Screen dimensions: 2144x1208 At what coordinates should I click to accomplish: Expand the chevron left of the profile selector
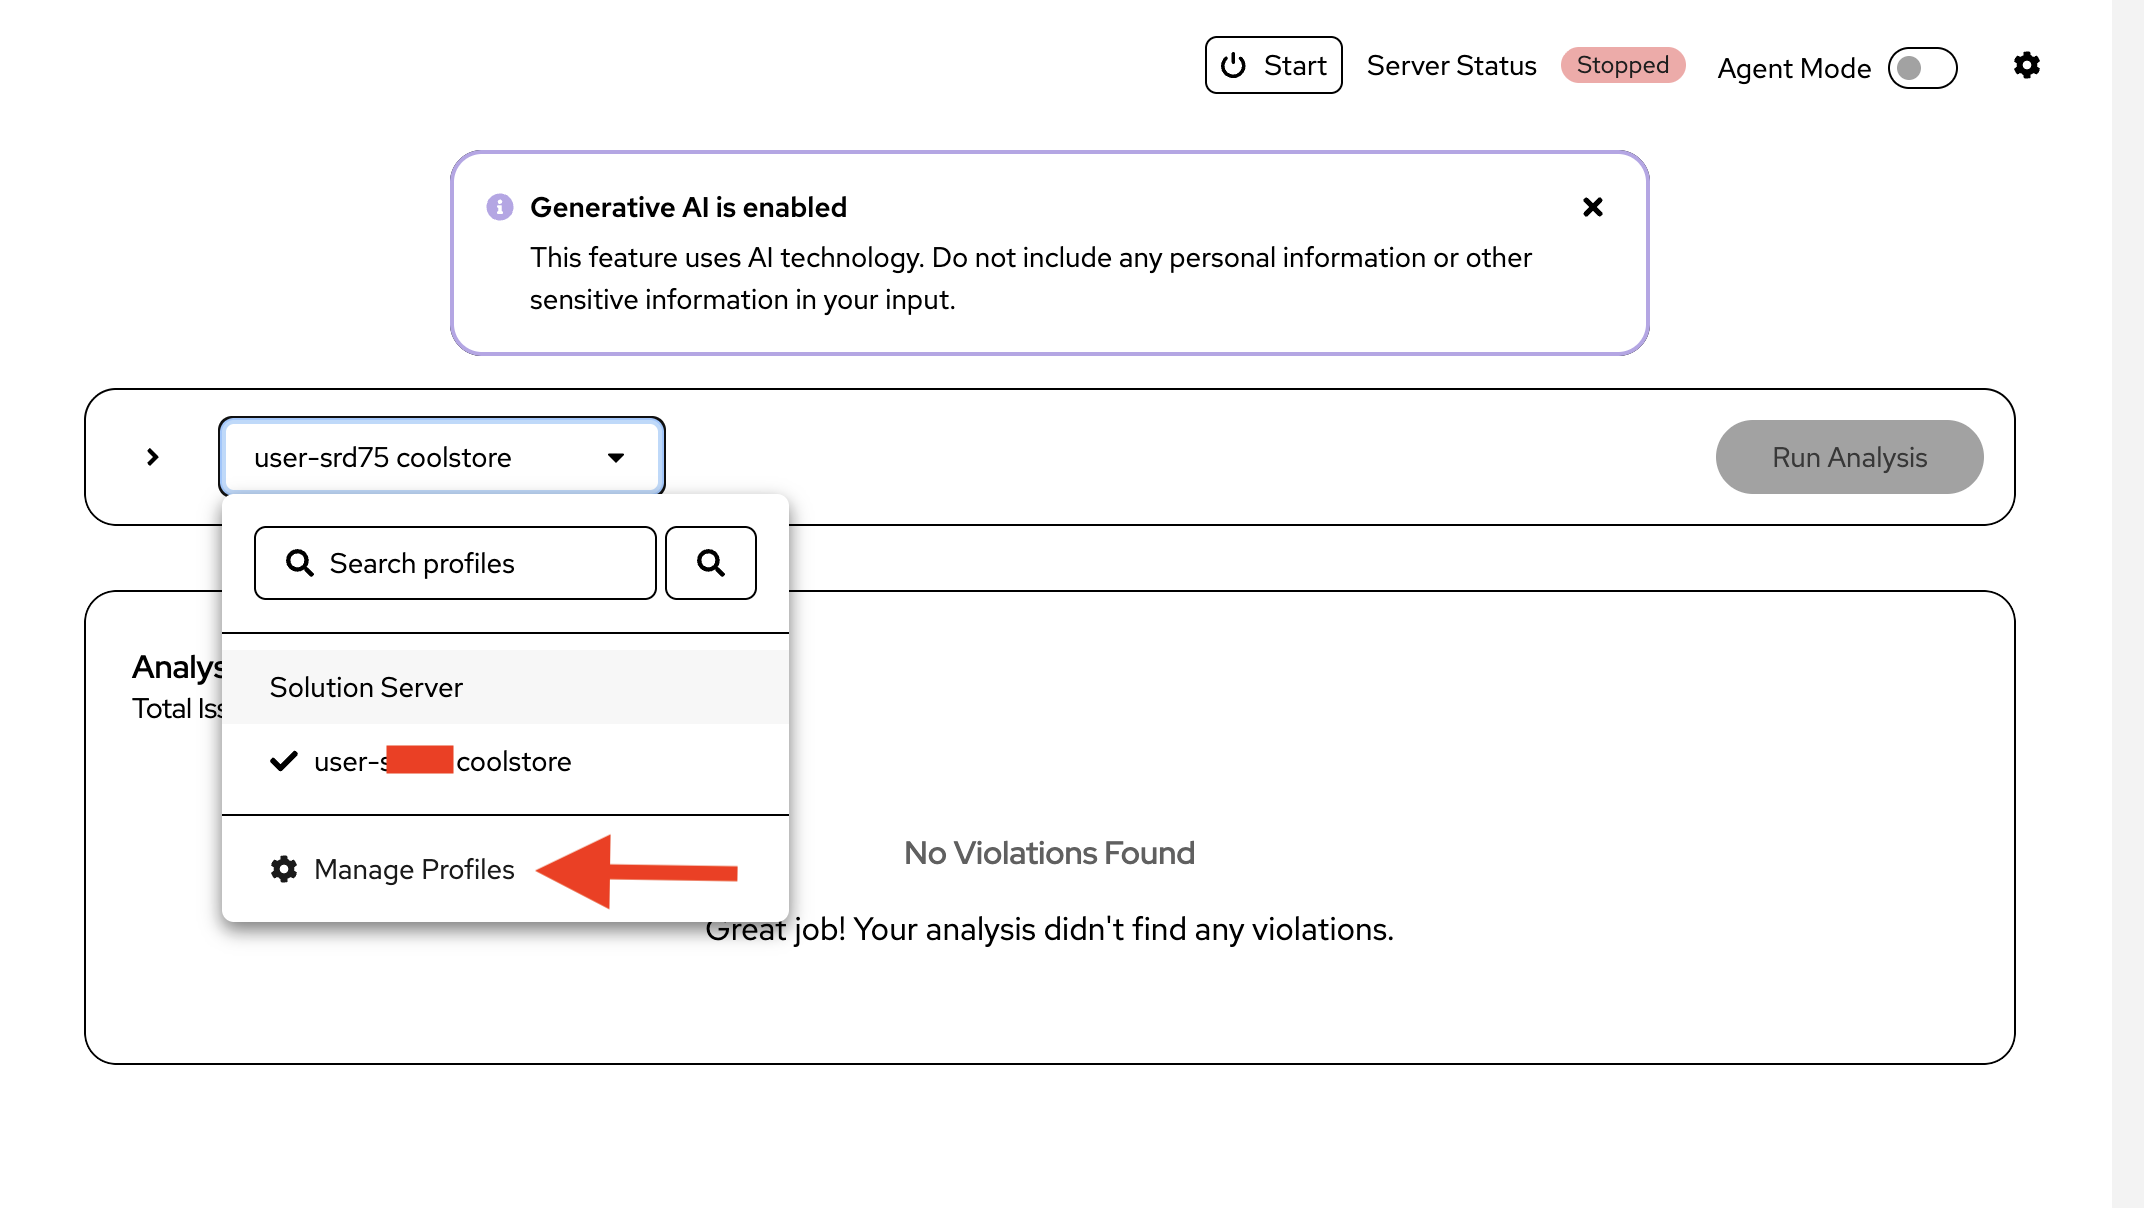152,457
